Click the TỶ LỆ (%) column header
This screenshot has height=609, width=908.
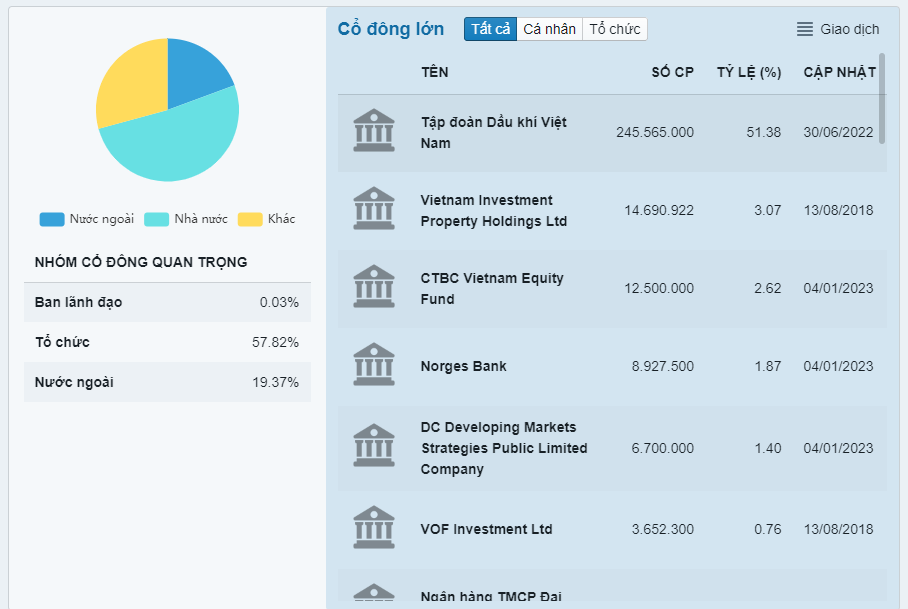pos(749,72)
